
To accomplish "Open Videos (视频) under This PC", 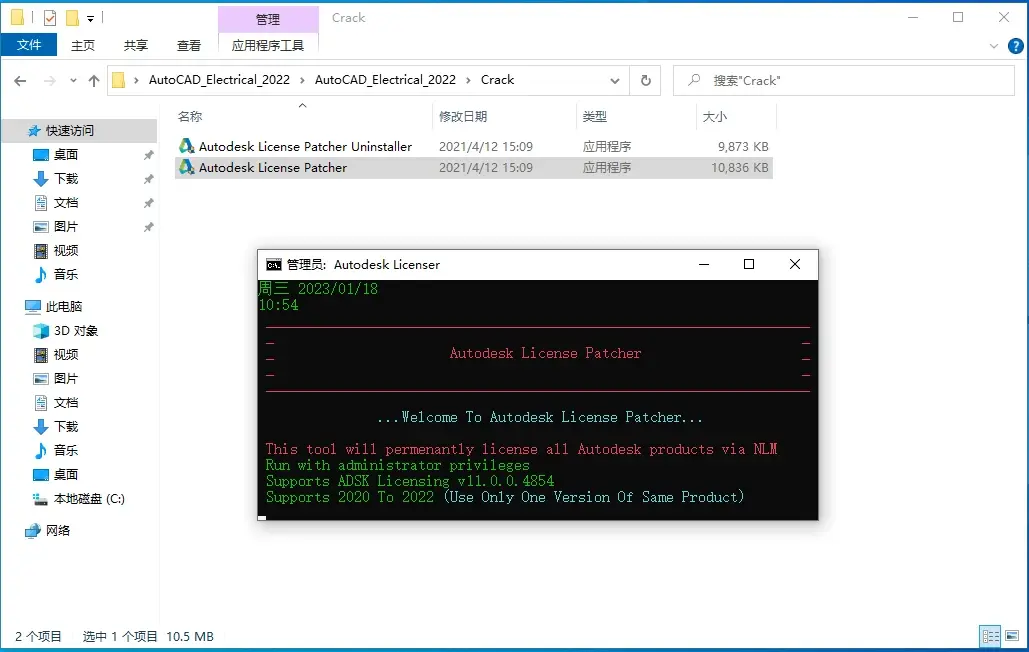I will click(x=66, y=355).
